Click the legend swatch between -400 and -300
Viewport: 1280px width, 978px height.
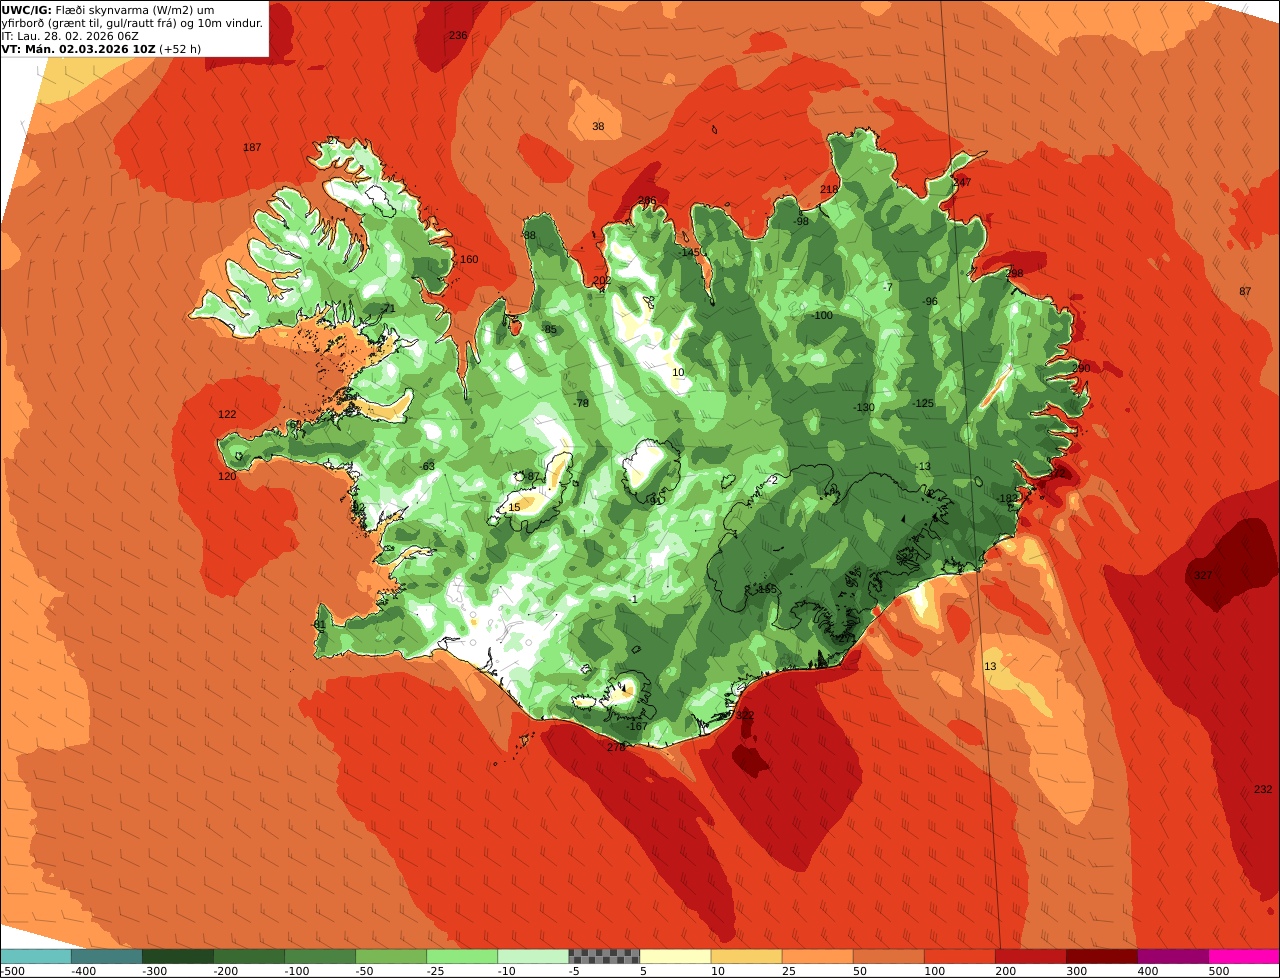click(x=107, y=957)
